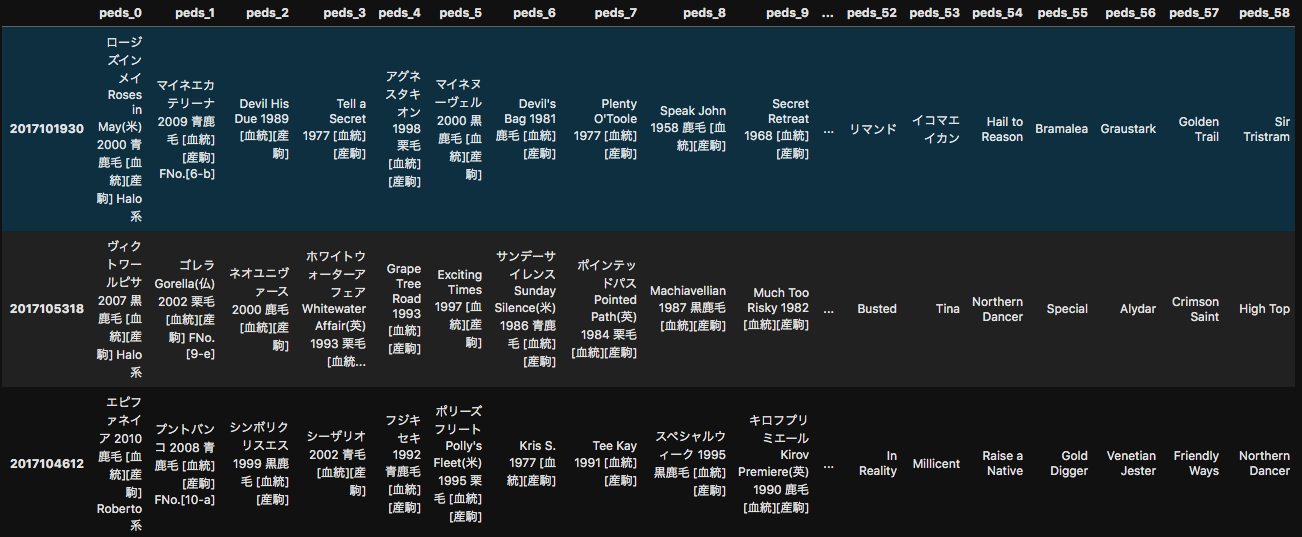The image size is (1302, 537).
Task: Click the Hail to Reason cell
Action: coord(1002,129)
